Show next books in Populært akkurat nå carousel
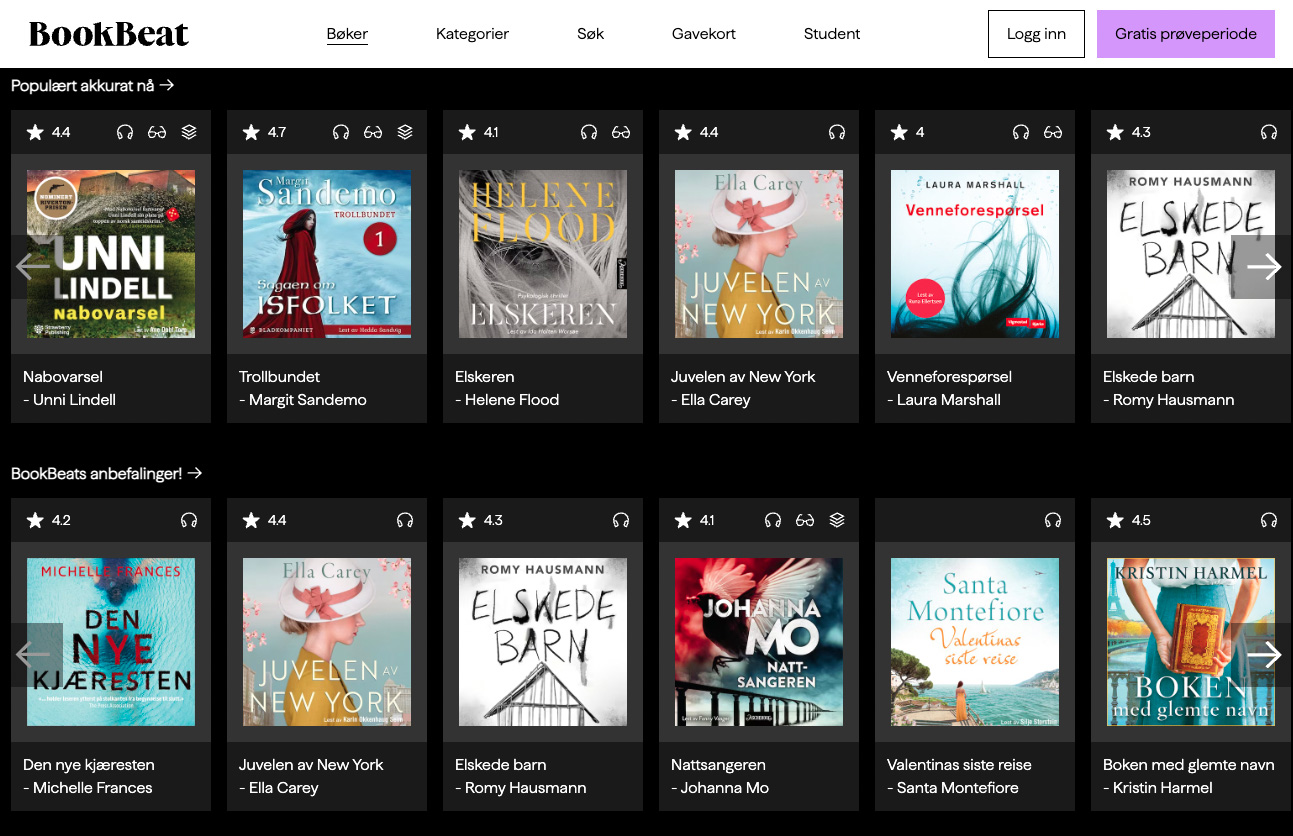1293x836 pixels. coord(1262,266)
